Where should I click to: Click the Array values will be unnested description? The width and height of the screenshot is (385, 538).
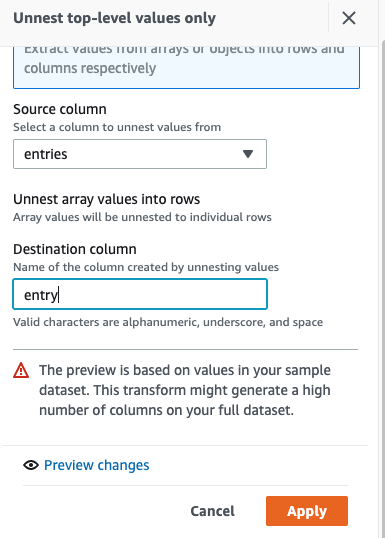[142, 217]
